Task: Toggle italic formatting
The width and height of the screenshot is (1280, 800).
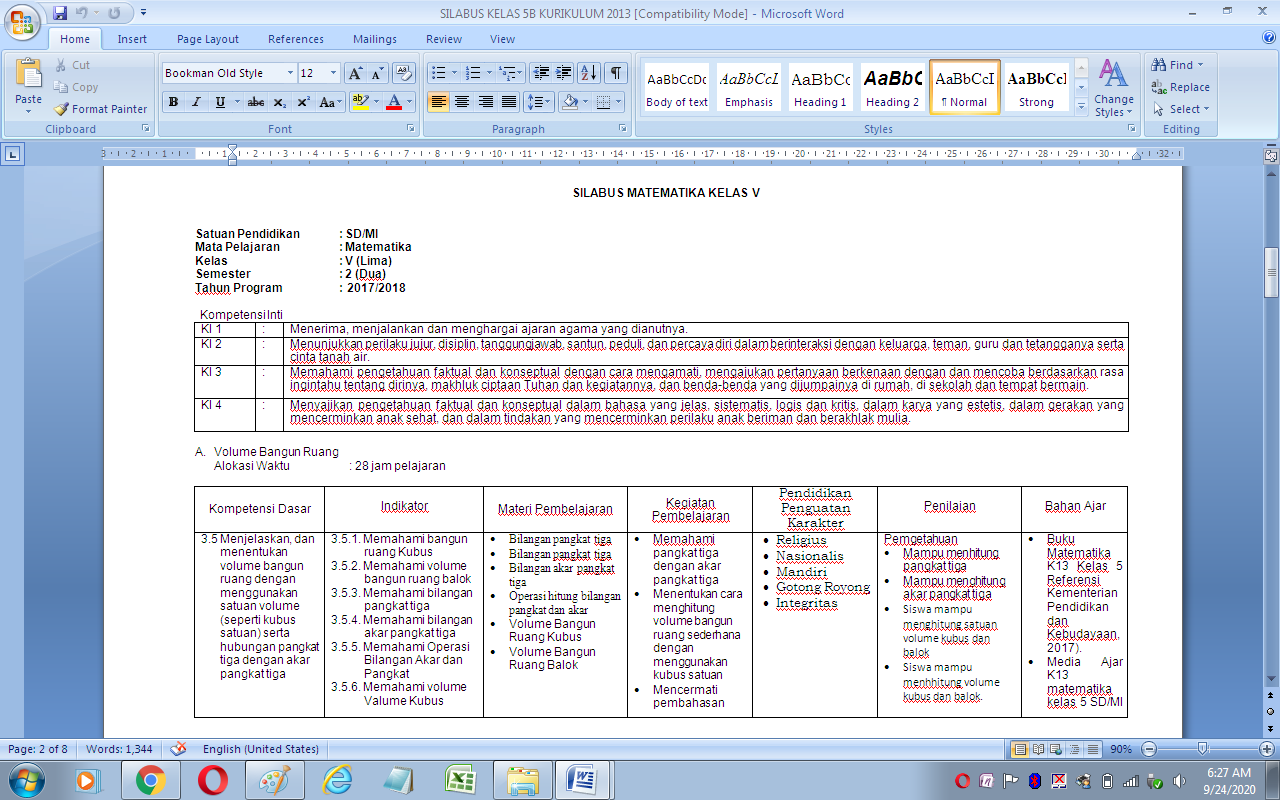Action: [196, 102]
